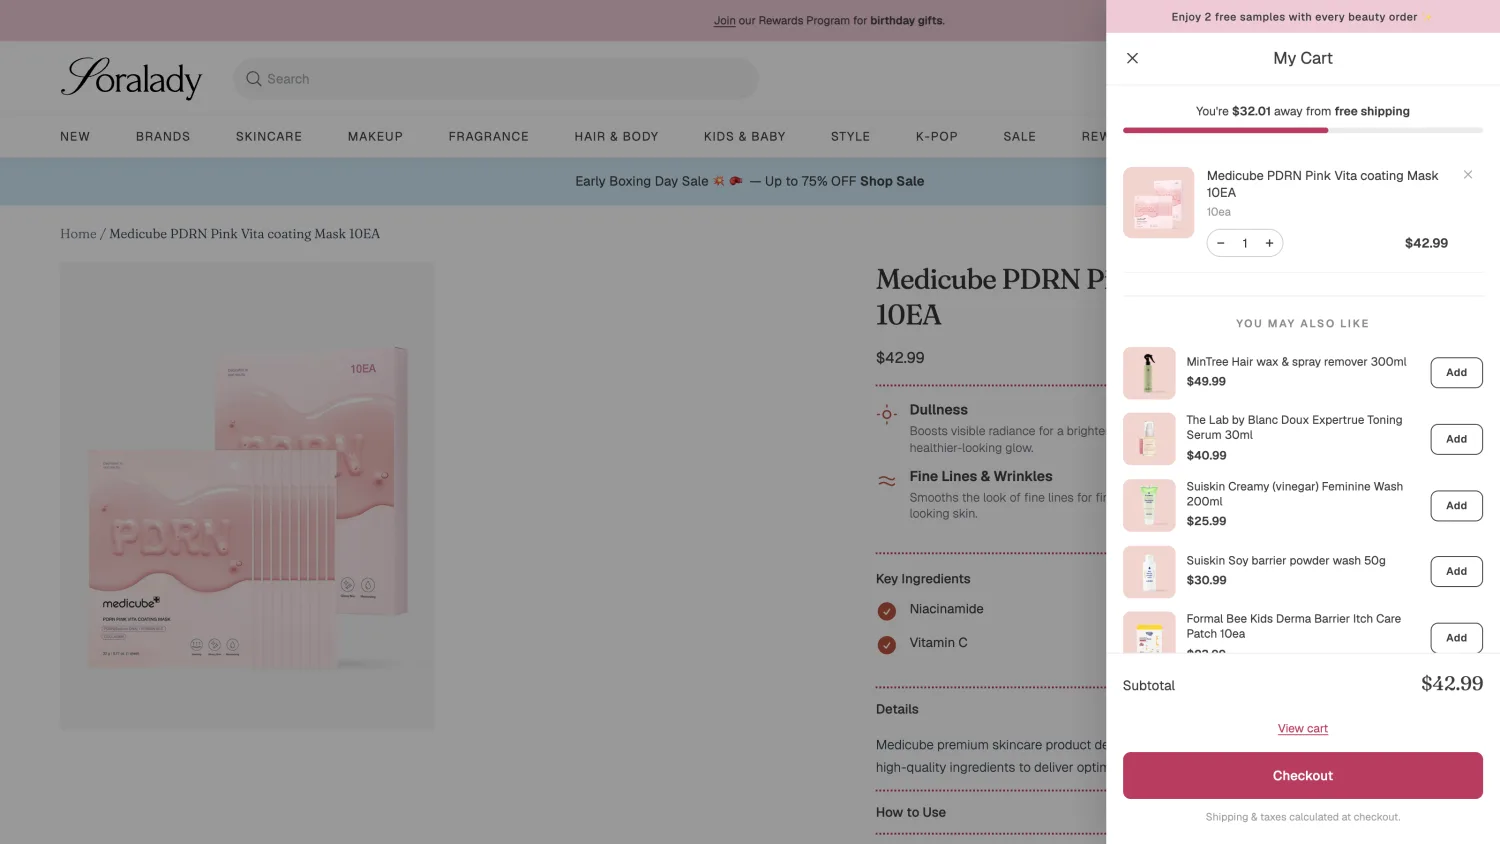1500x844 pixels.
Task: Click Formal Bee Kids Derma Patch name
Action: coord(1293,626)
